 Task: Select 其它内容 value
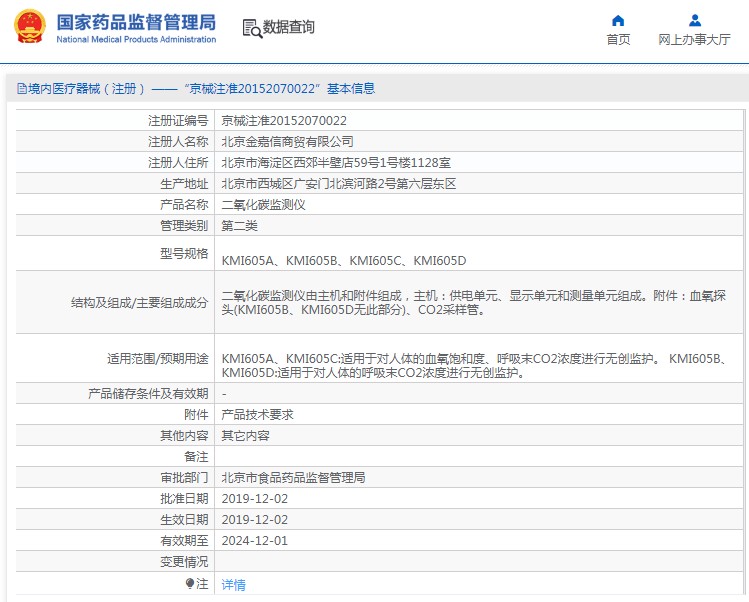(245, 436)
